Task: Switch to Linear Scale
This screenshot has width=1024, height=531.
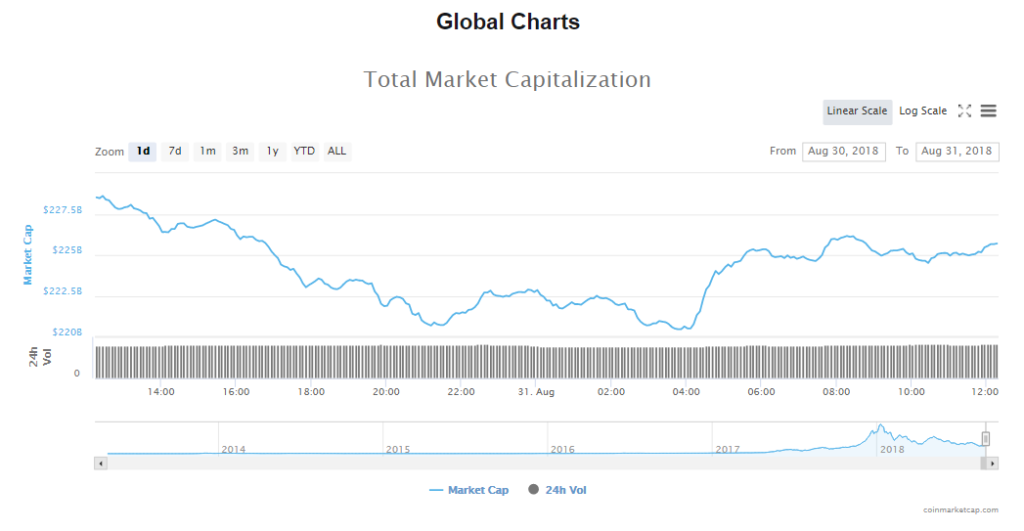Action: (x=857, y=111)
